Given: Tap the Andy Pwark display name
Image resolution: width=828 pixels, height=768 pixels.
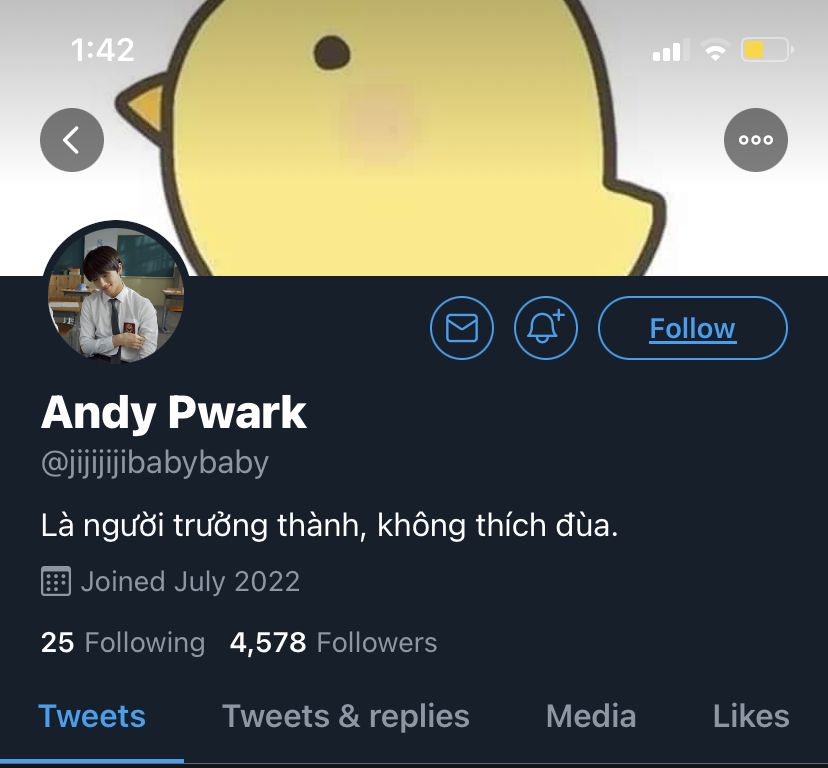Looking at the screenshot, I should coord(174,413).
